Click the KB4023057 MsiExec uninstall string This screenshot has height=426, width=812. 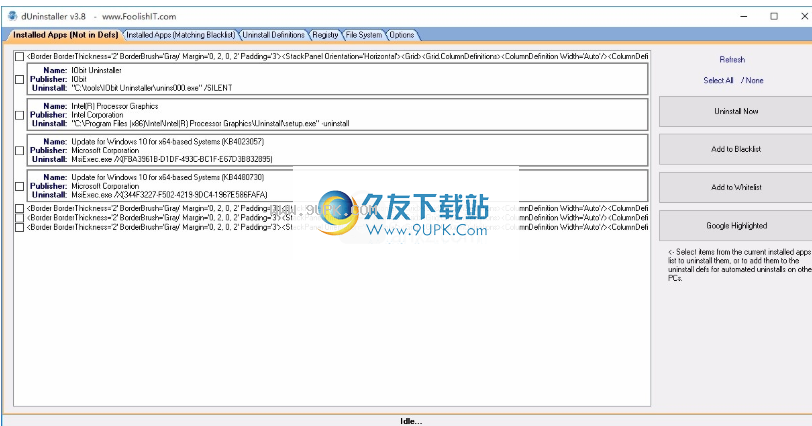click(172, 159)
